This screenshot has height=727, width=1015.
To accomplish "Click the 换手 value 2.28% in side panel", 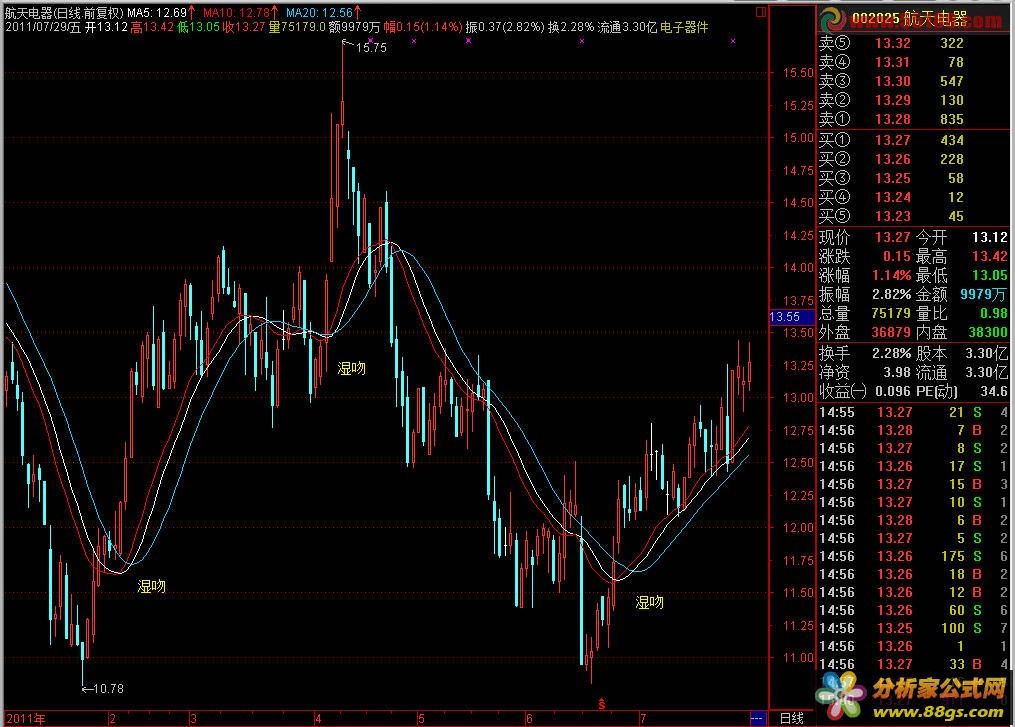I will coord(891,353).
